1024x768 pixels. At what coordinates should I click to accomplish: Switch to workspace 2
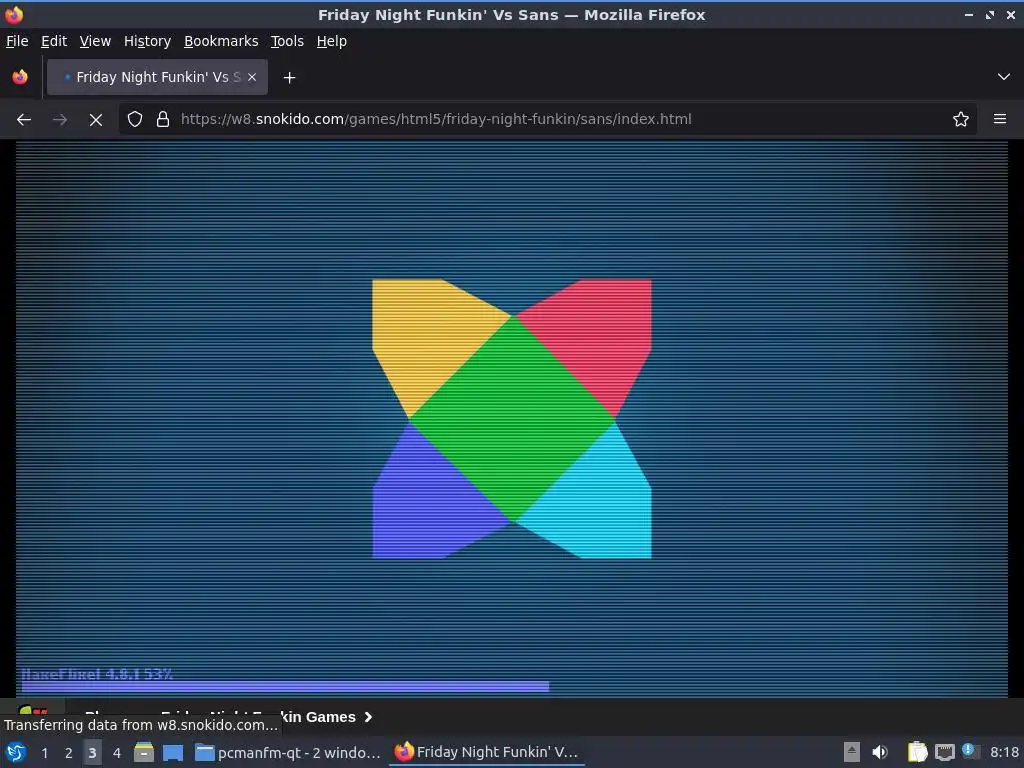[69, 753]
